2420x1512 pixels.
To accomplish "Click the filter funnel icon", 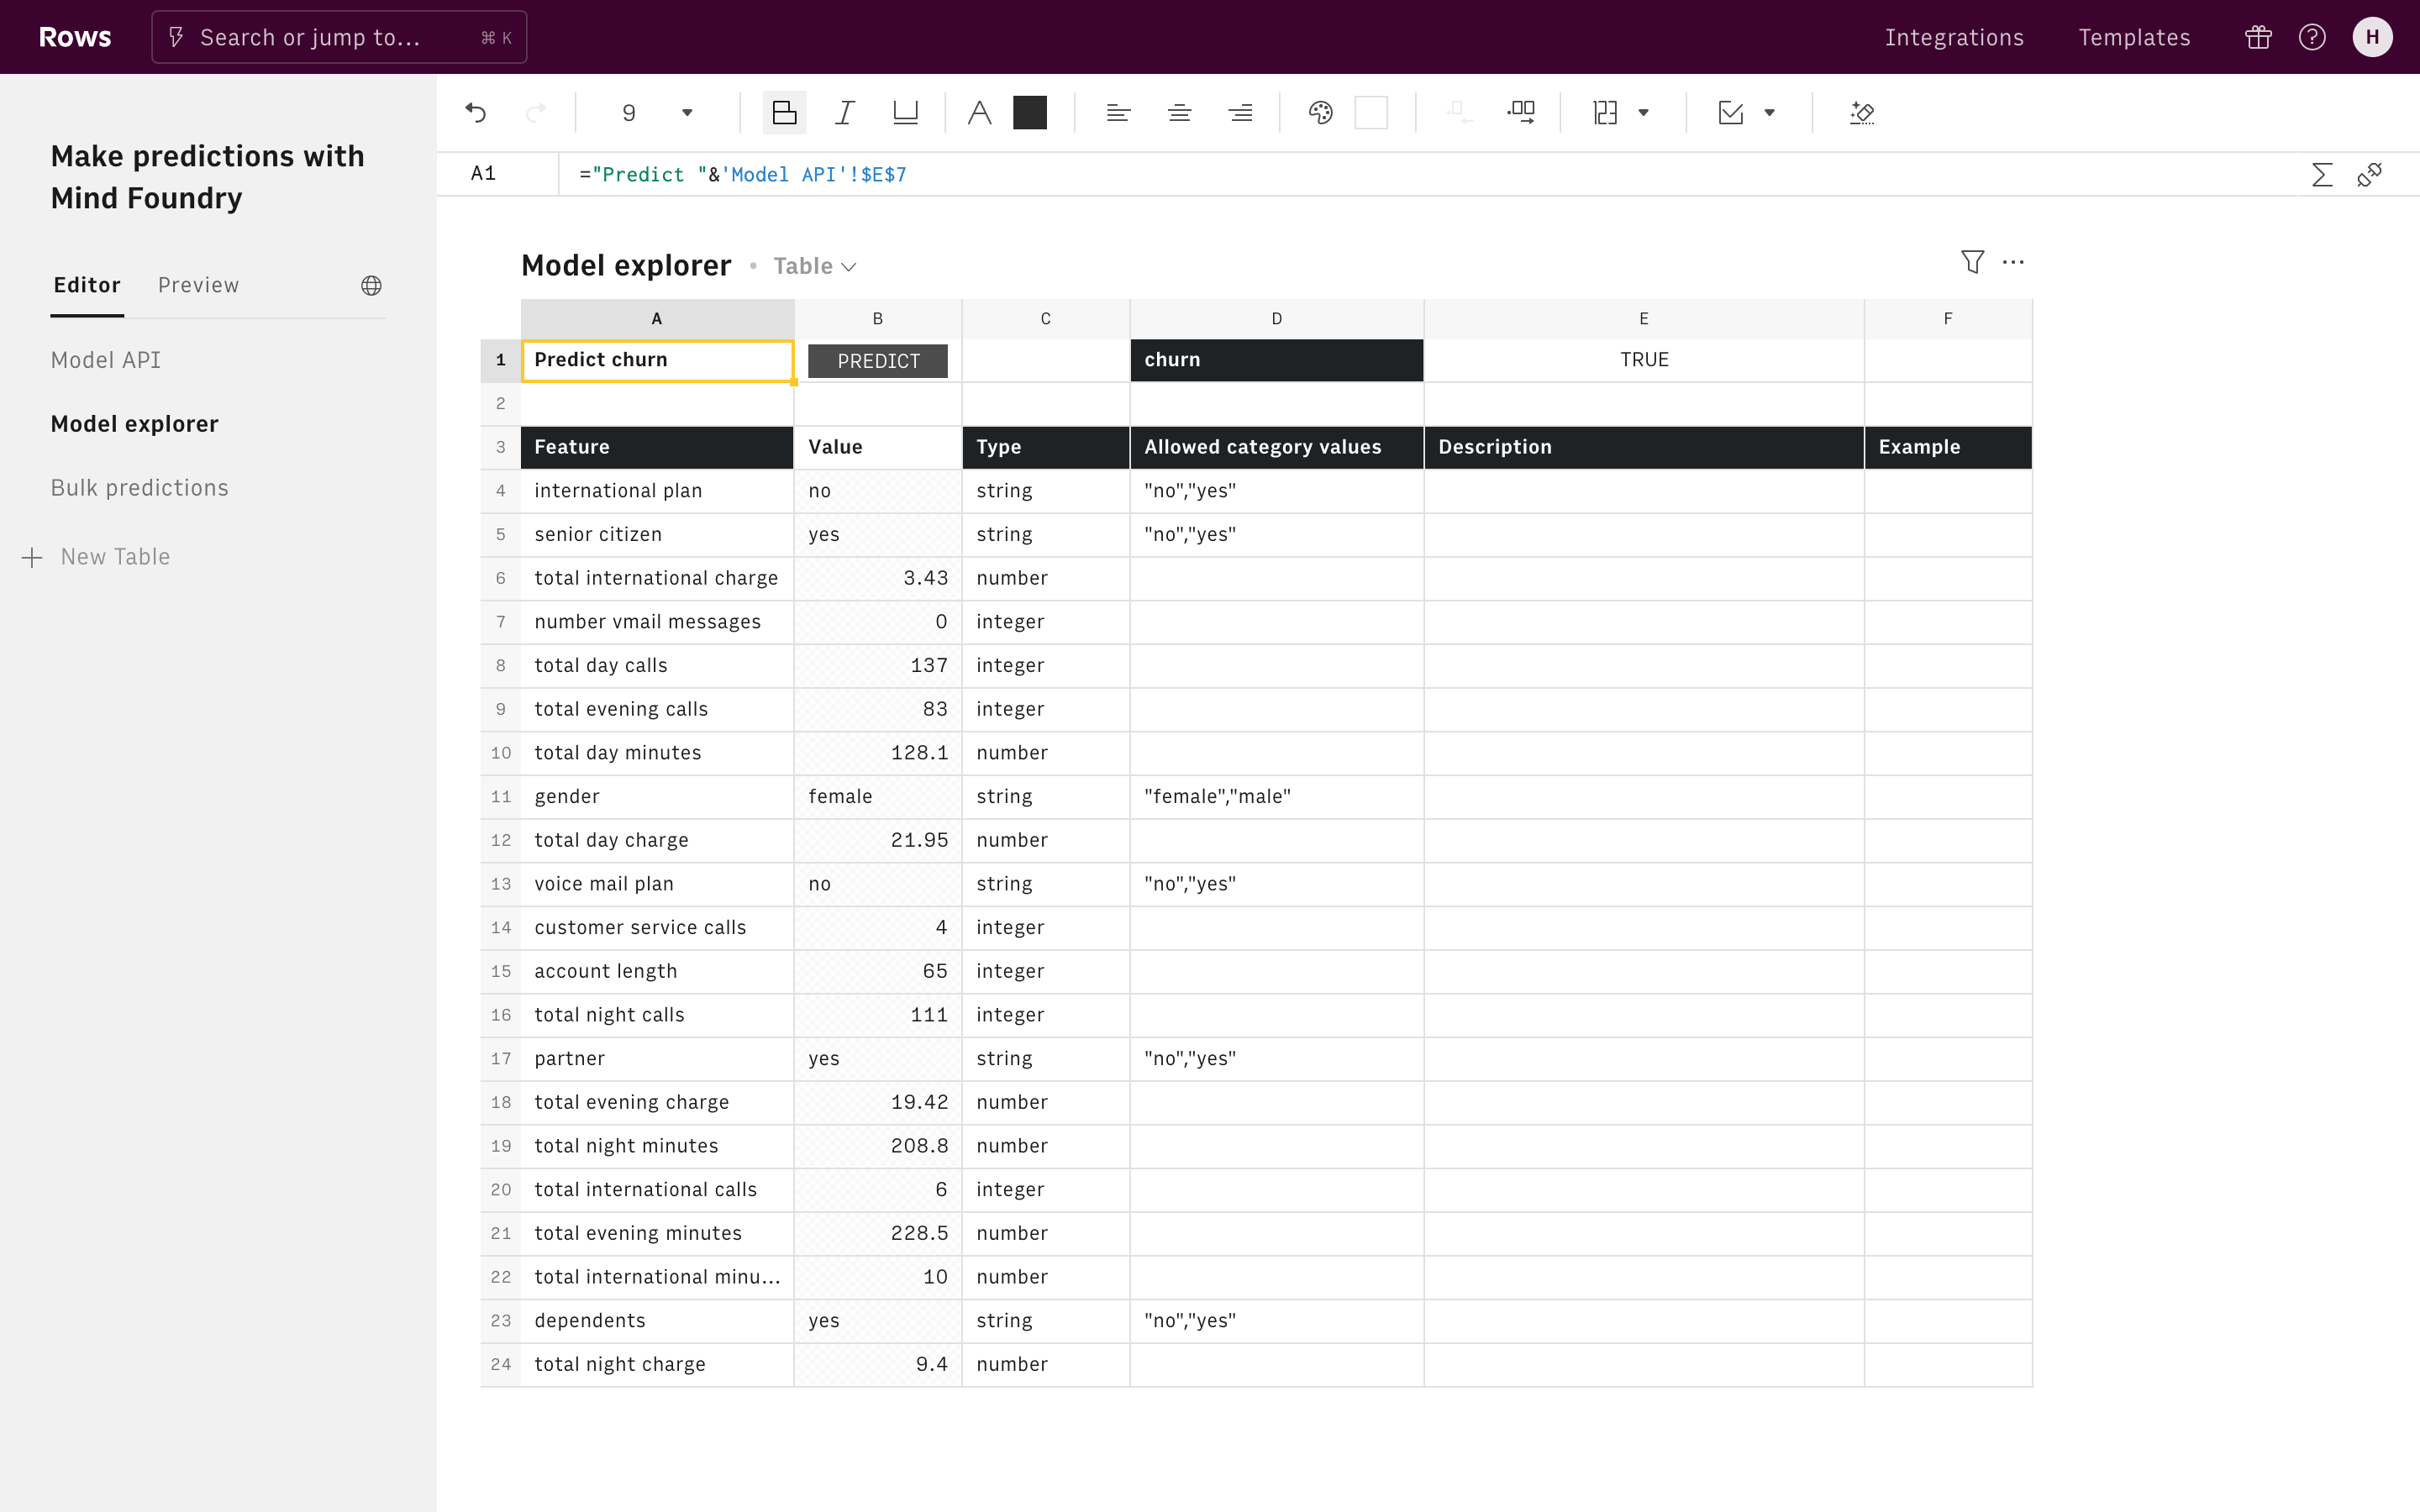I will click(x=1972, y=262).
